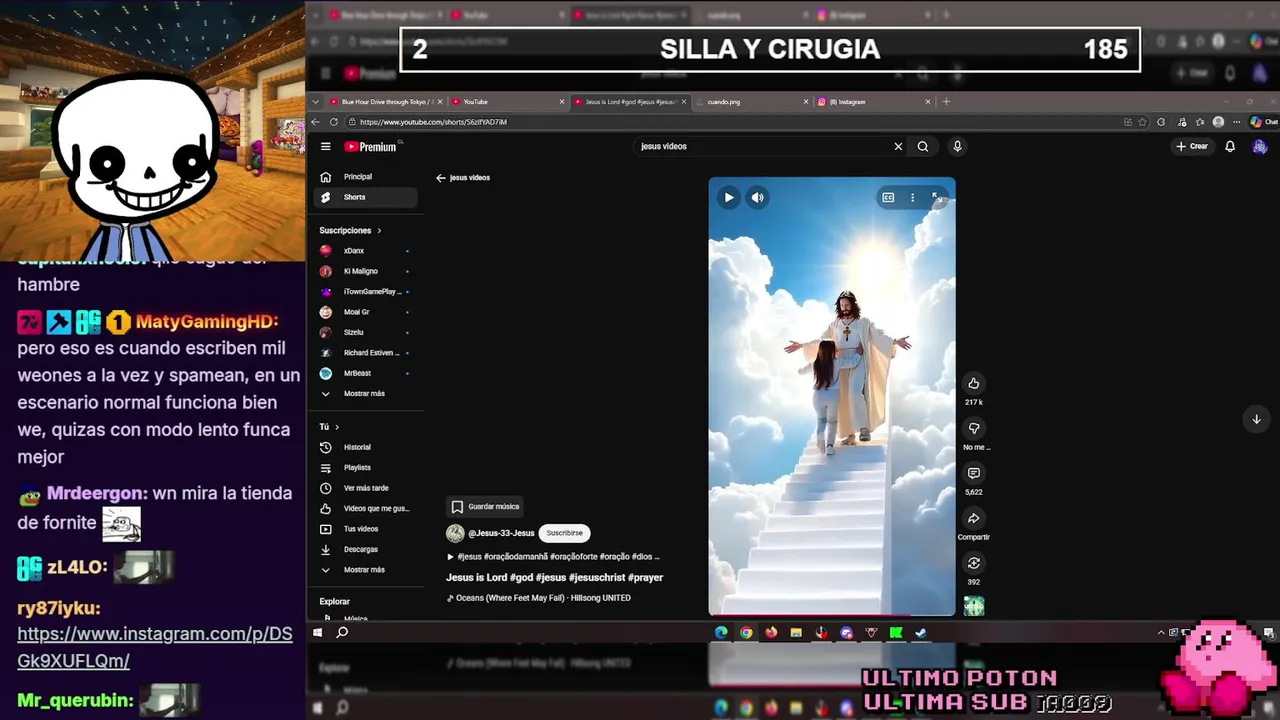Screen dimensions: 1280x720
Task: Expand the Suscripciones section chevron
Action: pyautogui.click(x=379, y=231)
